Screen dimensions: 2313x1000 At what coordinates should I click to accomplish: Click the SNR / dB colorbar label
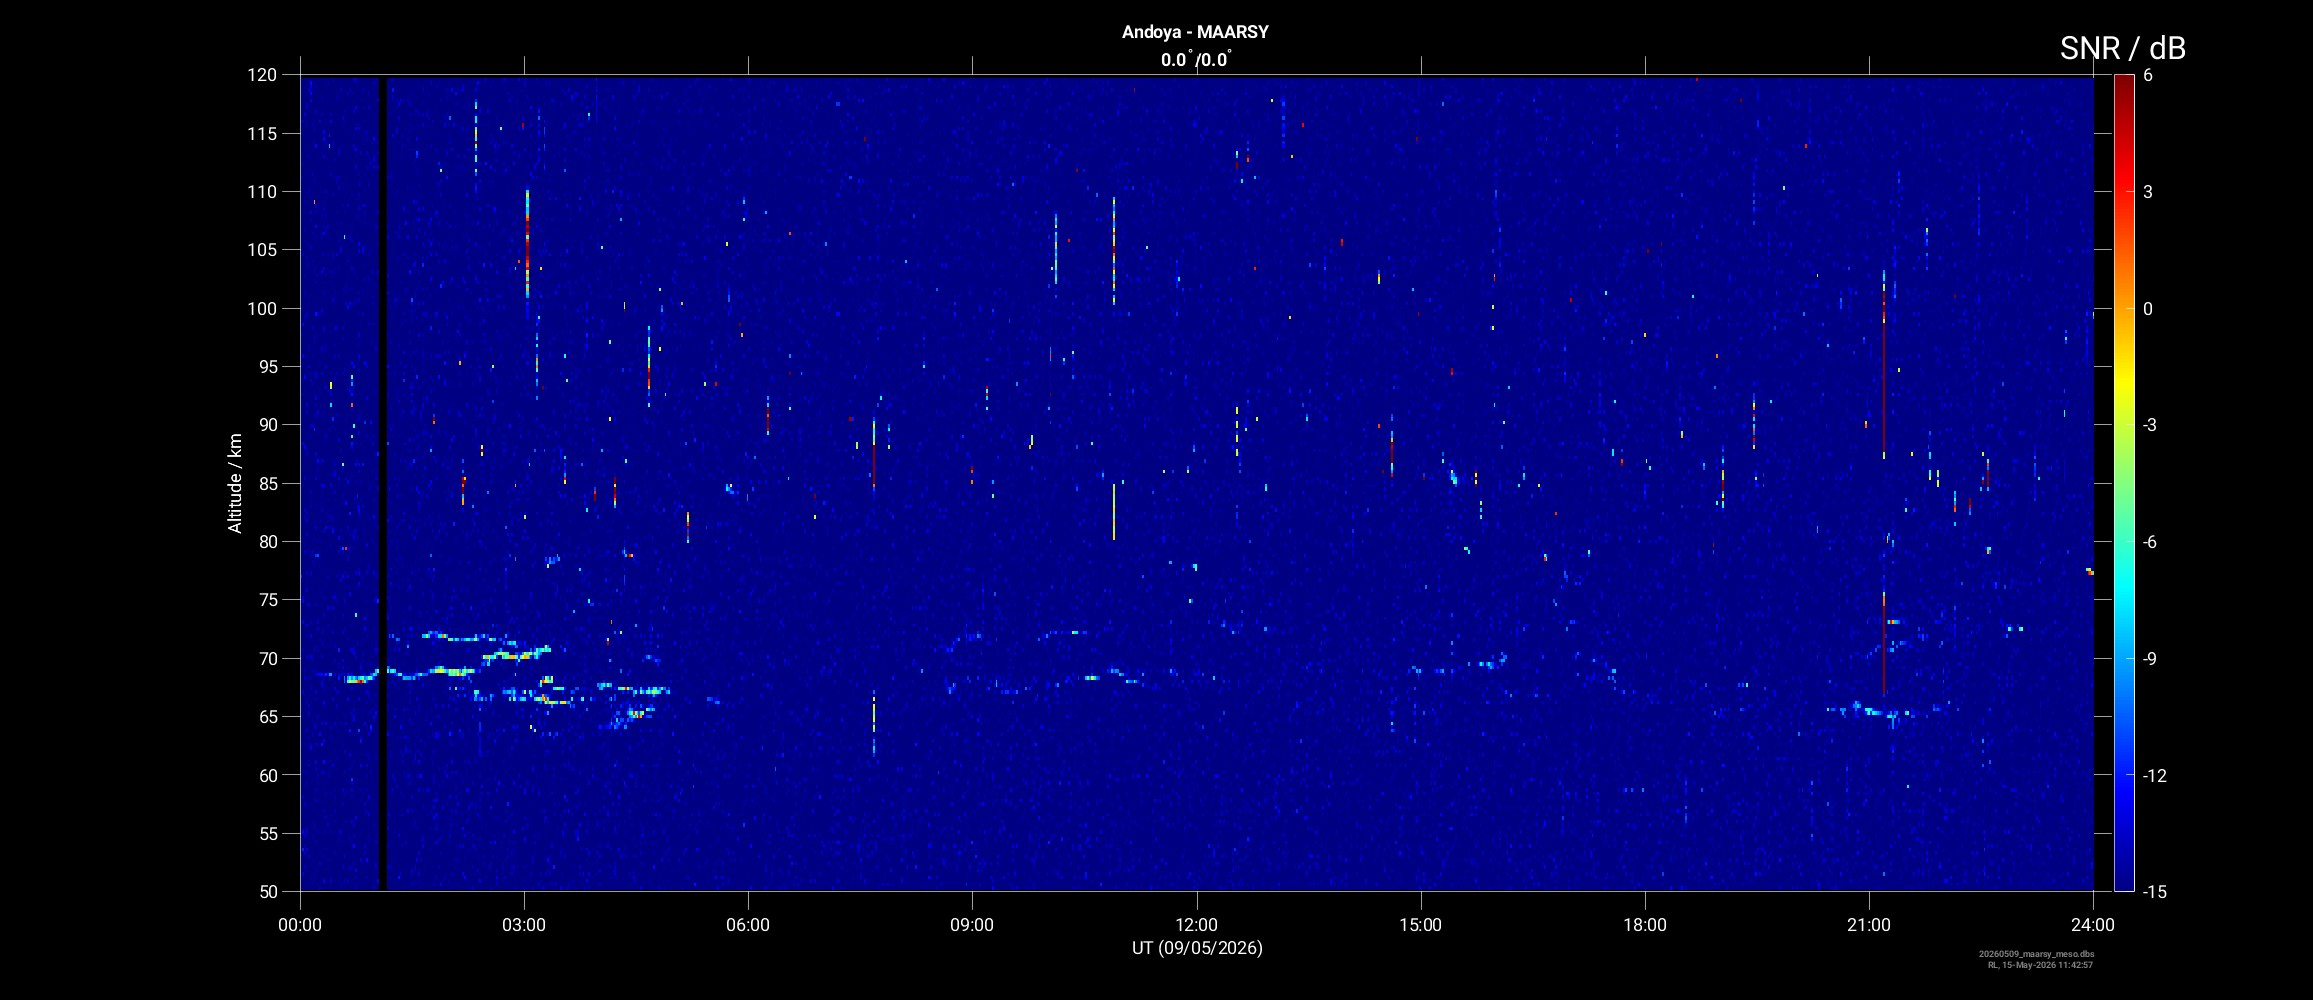click(x=2122, y=48)
